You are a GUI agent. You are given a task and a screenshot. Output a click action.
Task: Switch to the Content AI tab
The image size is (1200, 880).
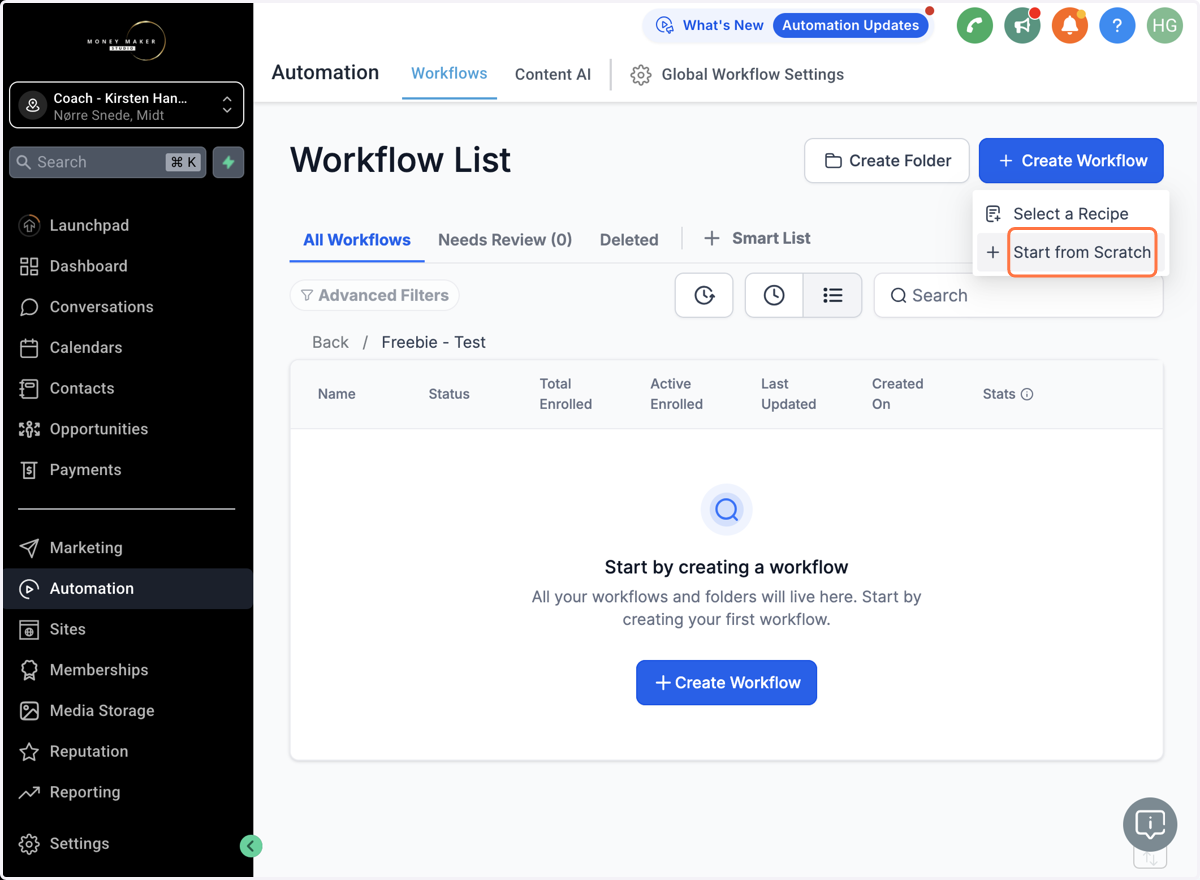tap(553, 74)
